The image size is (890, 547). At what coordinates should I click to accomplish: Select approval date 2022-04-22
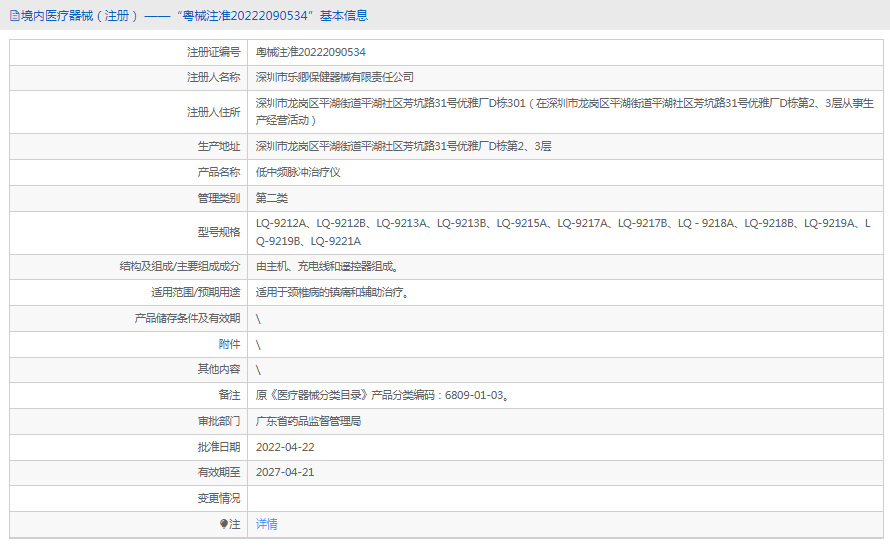[x=285, y=447]
